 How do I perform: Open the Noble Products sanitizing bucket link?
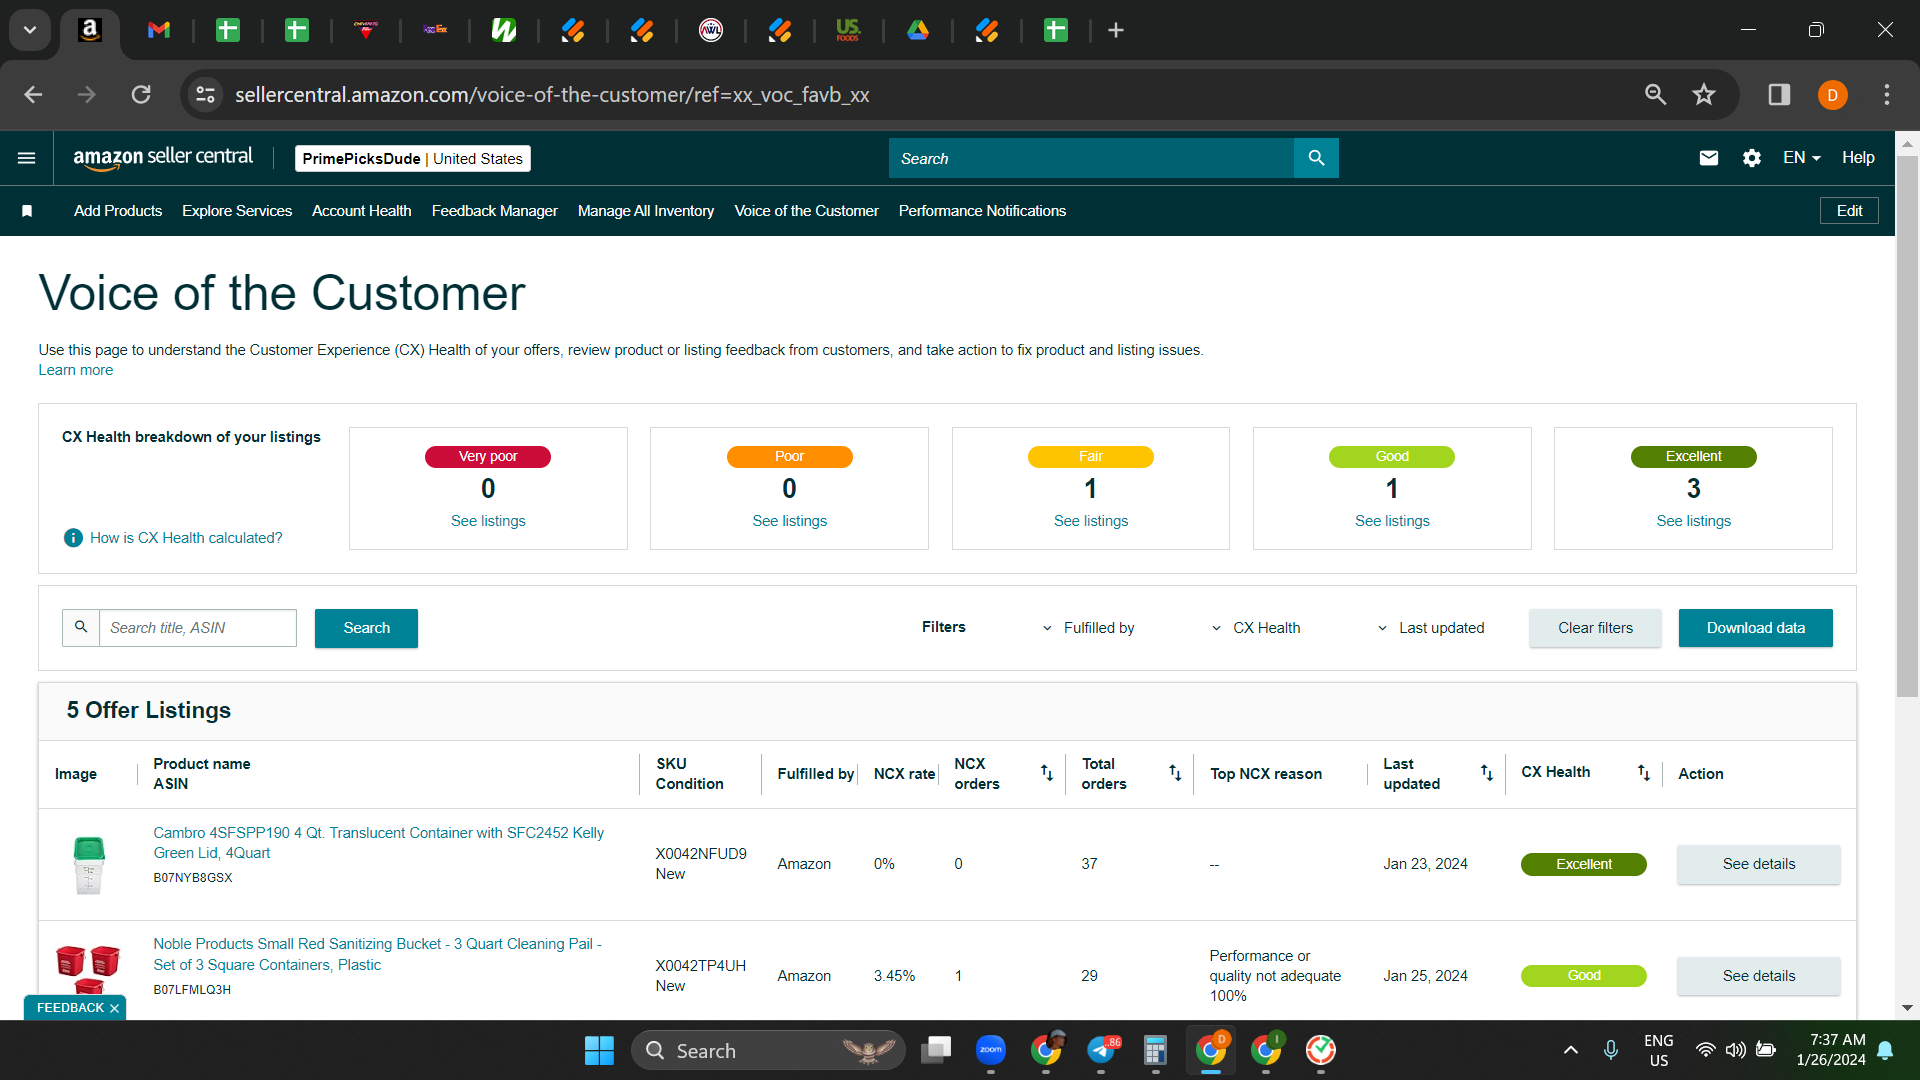(x=377, y=954)
